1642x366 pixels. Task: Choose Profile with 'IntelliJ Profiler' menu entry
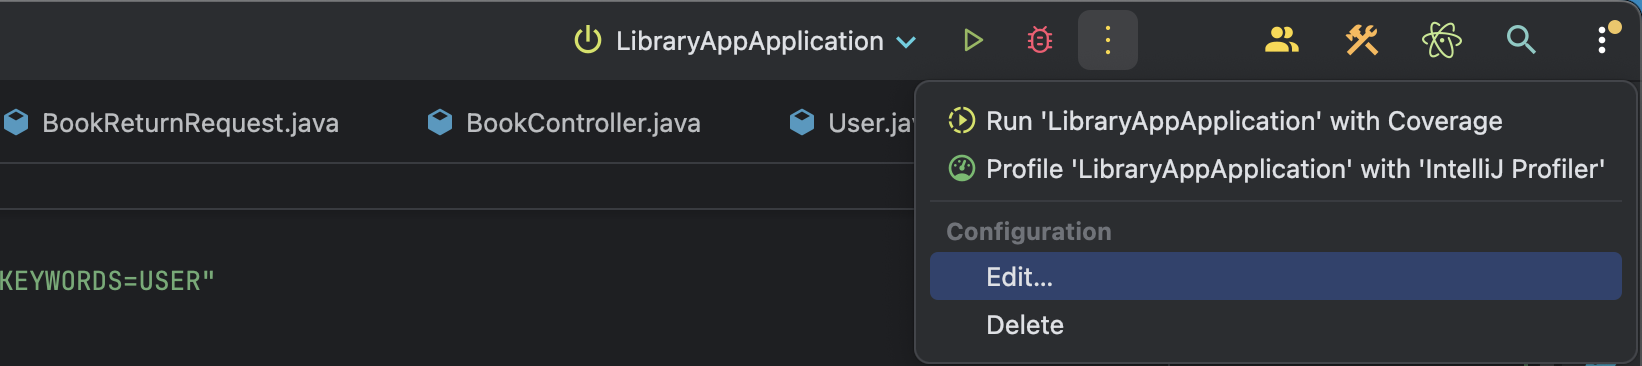coord(1276,169)
